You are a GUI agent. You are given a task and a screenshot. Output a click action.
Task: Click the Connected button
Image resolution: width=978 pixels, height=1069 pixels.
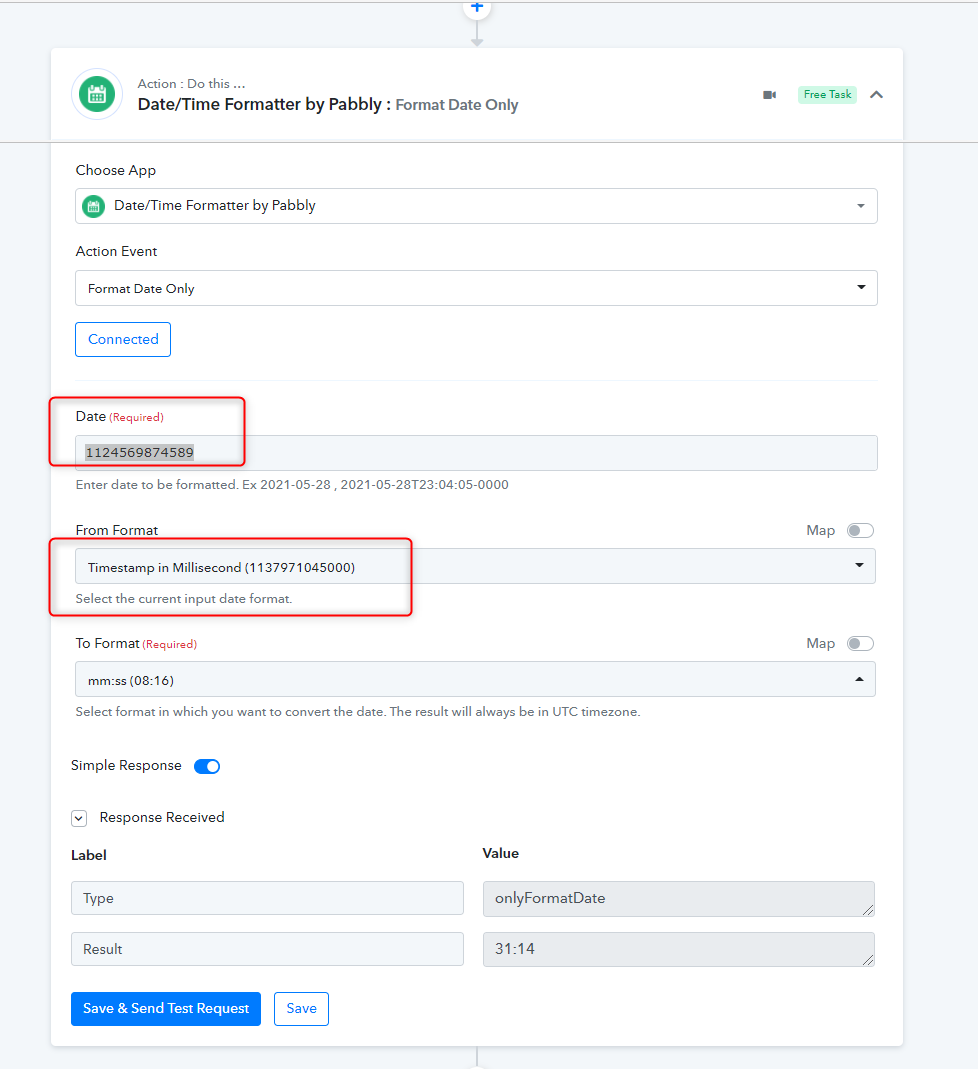click(123, 340)
